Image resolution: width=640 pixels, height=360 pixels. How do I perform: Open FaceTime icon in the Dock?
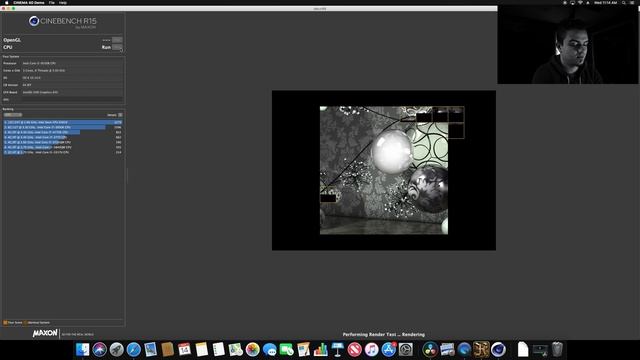tap(287, 350)
